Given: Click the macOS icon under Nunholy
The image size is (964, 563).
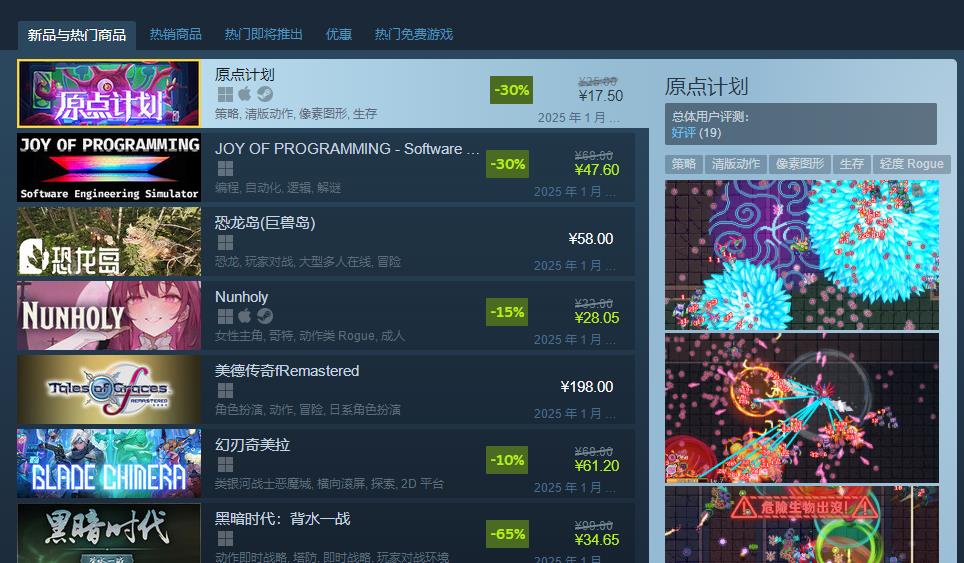Looking at the screenshot, I should pos(245,316).
